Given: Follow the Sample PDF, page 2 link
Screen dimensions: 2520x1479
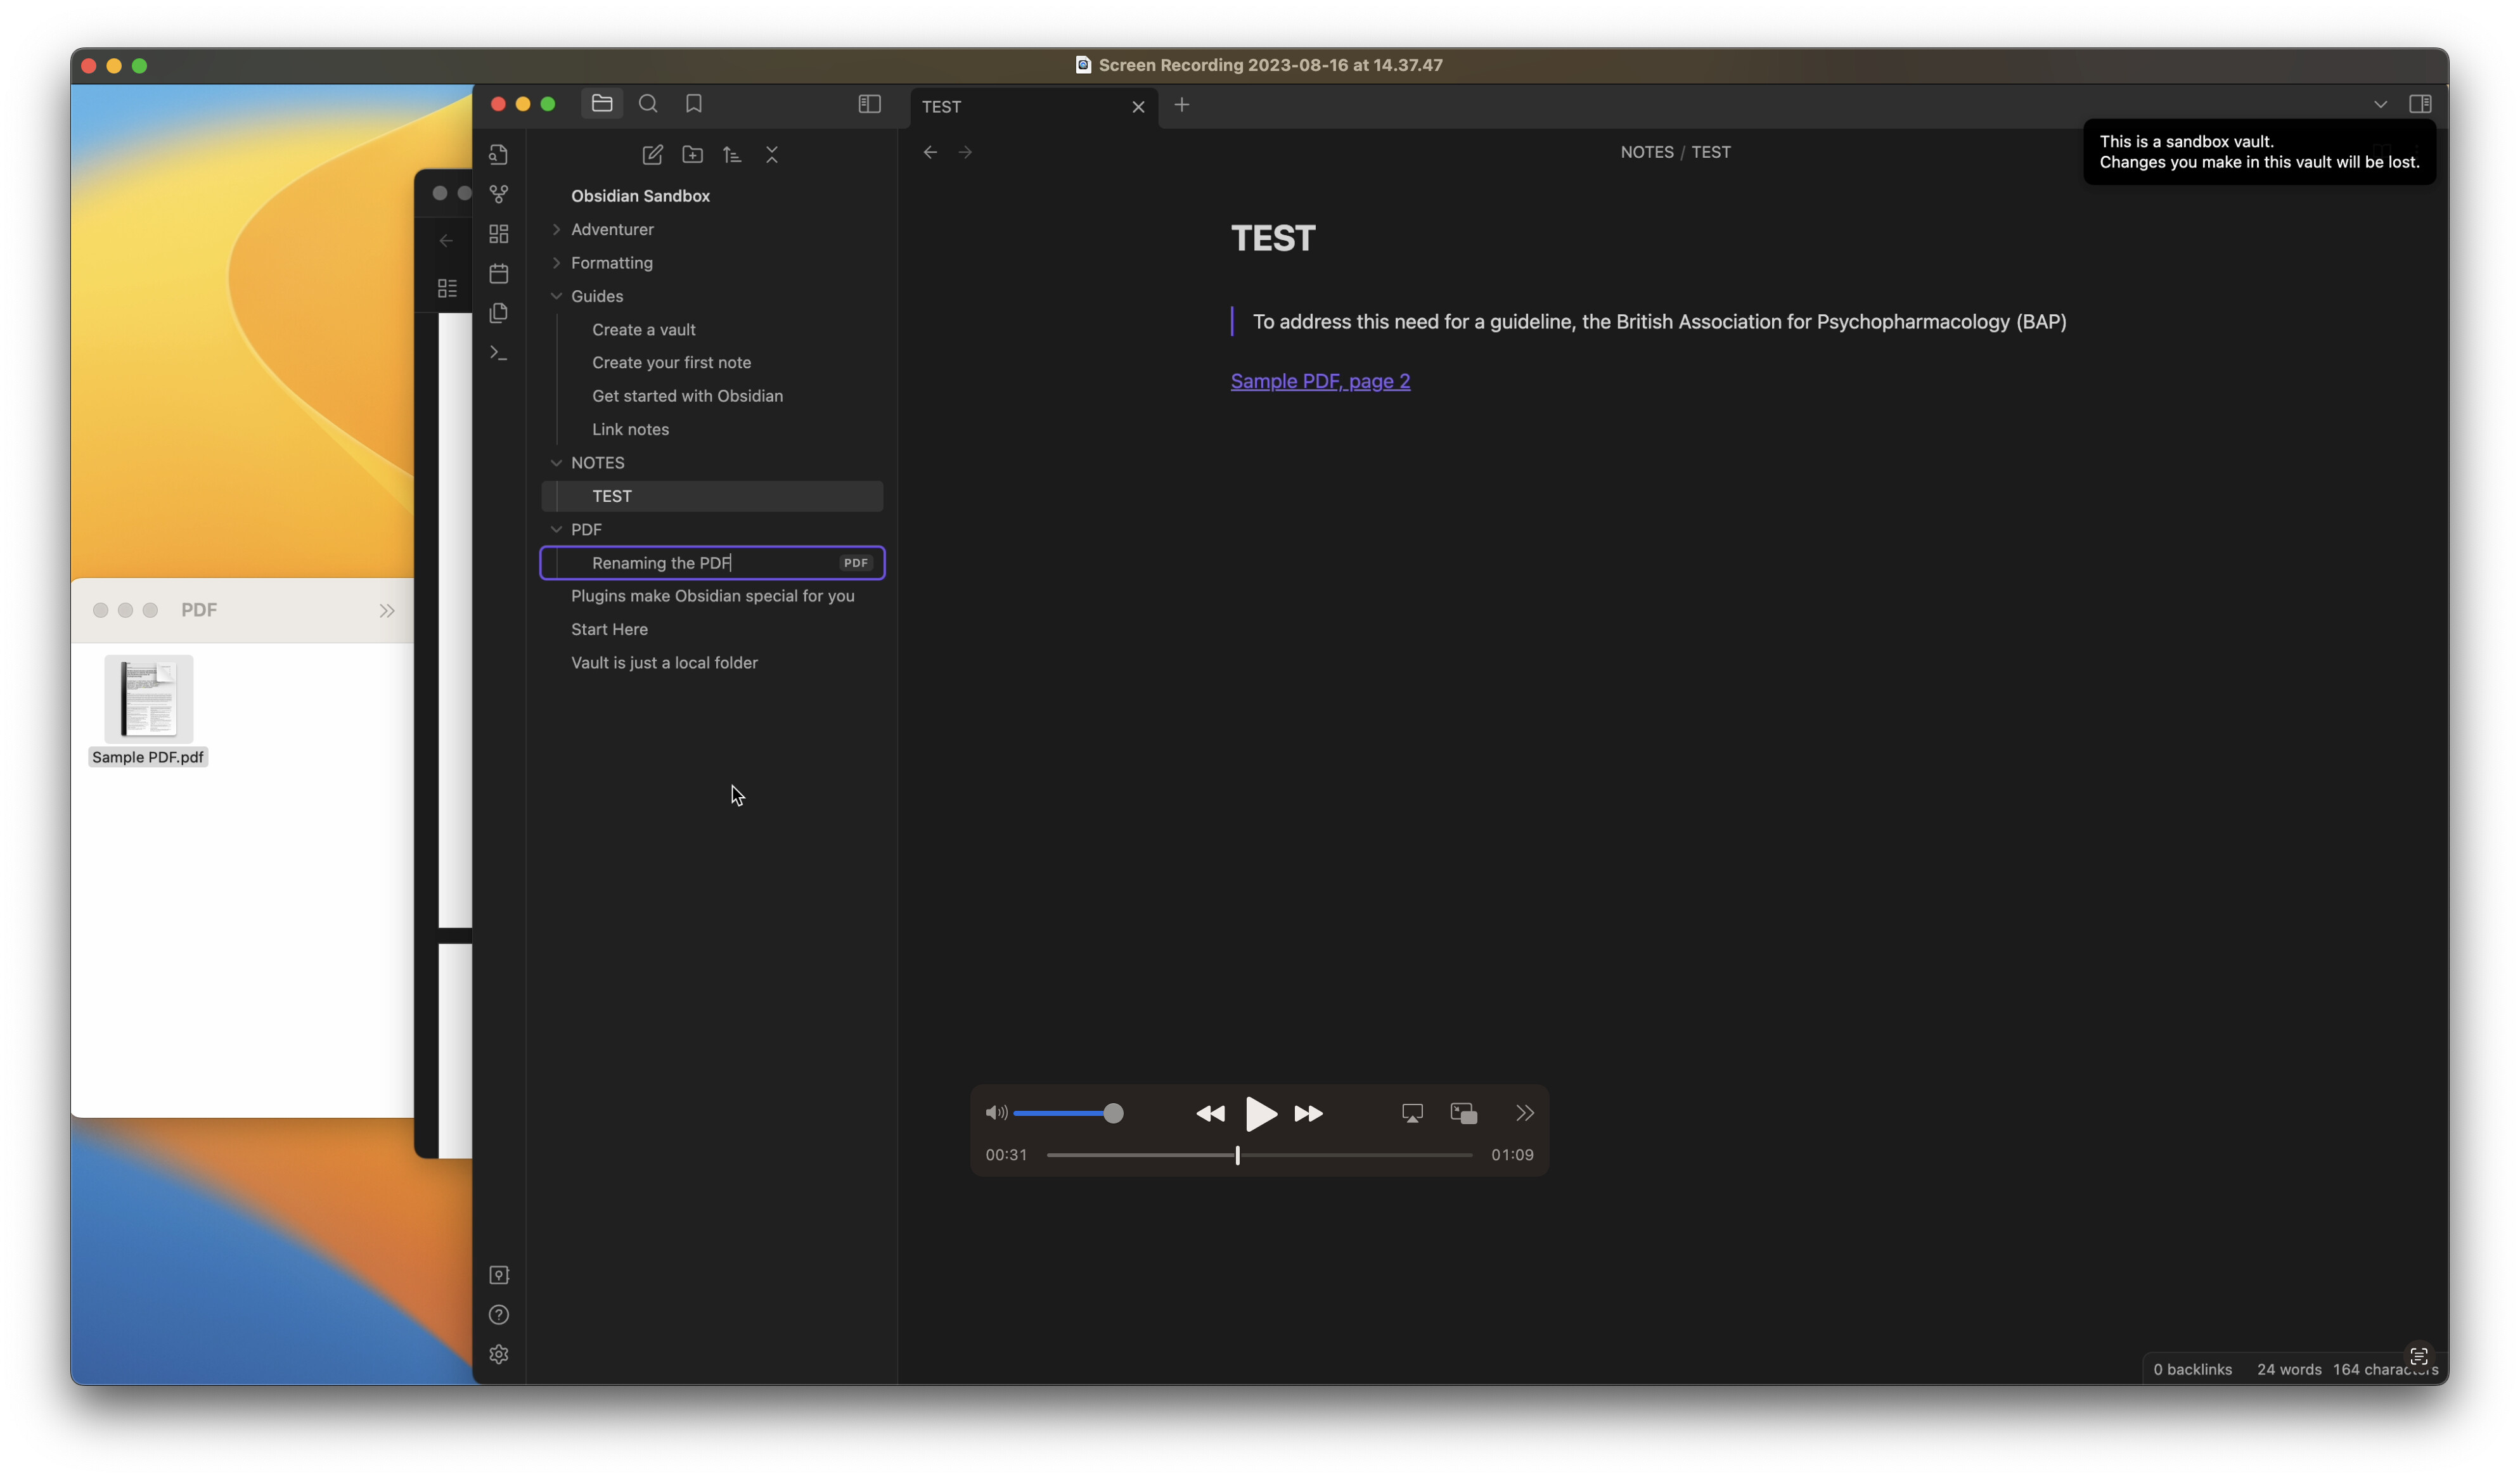Looking at the screenshot, I should pos(1320,381).
